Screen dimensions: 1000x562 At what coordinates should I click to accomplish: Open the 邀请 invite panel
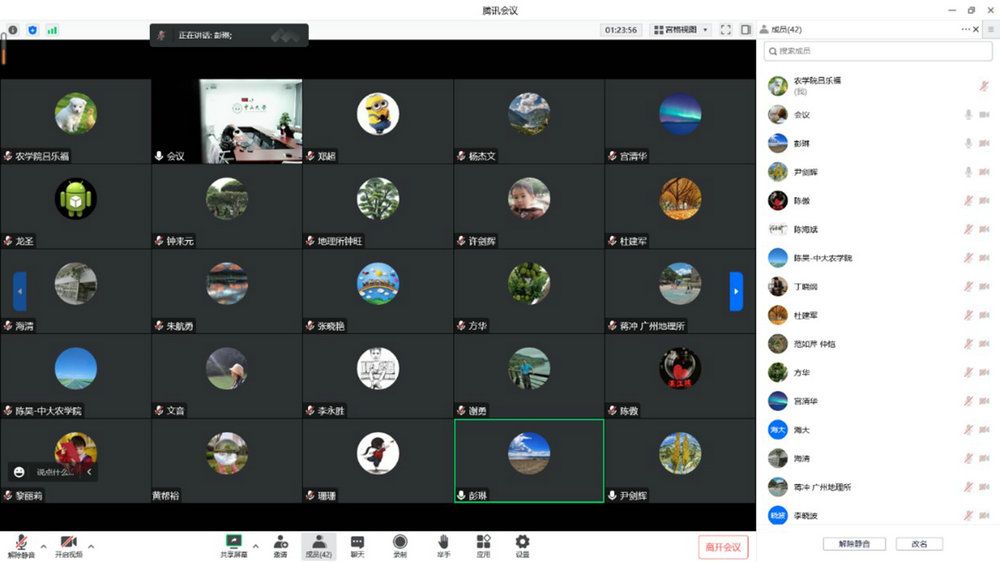pyautogui.click(x=280, y=541)
